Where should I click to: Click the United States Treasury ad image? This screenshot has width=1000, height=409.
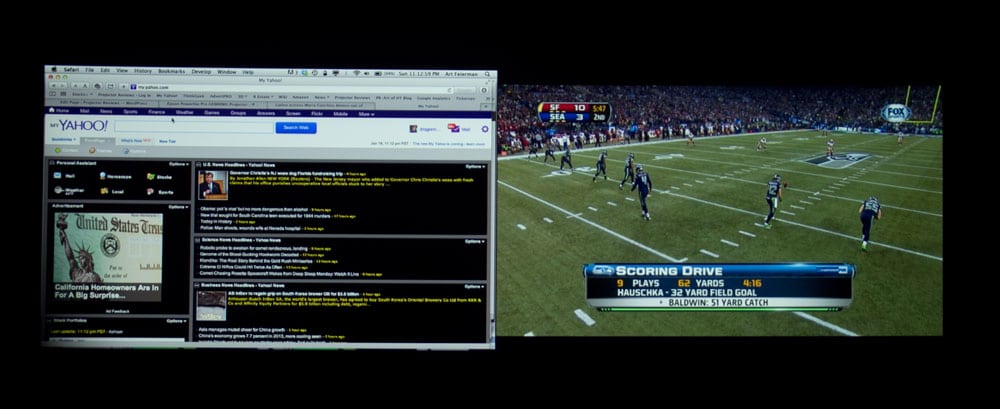pos(108,248)
